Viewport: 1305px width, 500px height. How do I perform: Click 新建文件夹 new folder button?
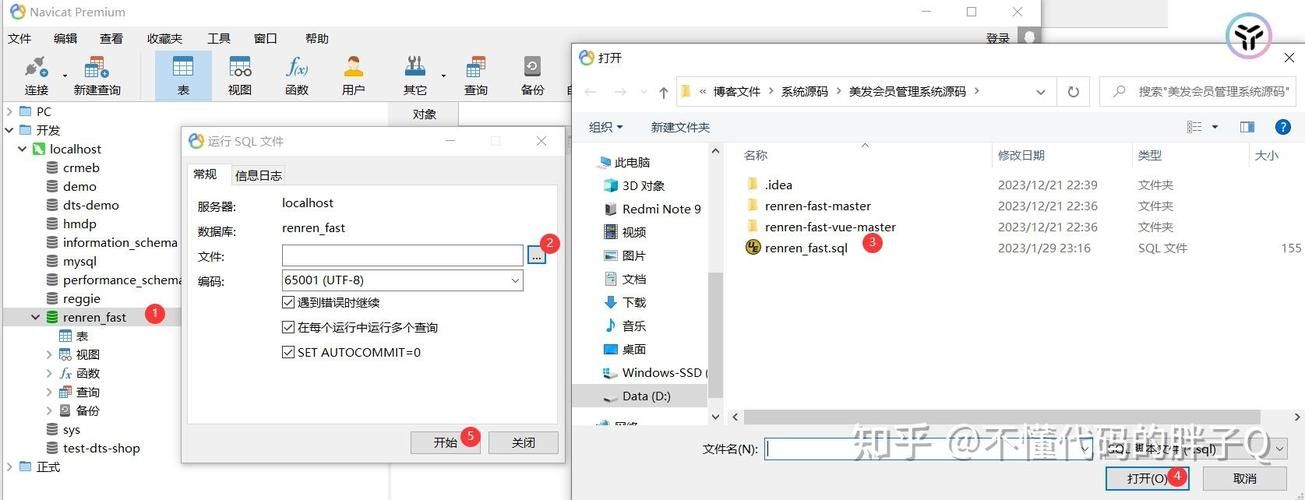tap(680, 127)
